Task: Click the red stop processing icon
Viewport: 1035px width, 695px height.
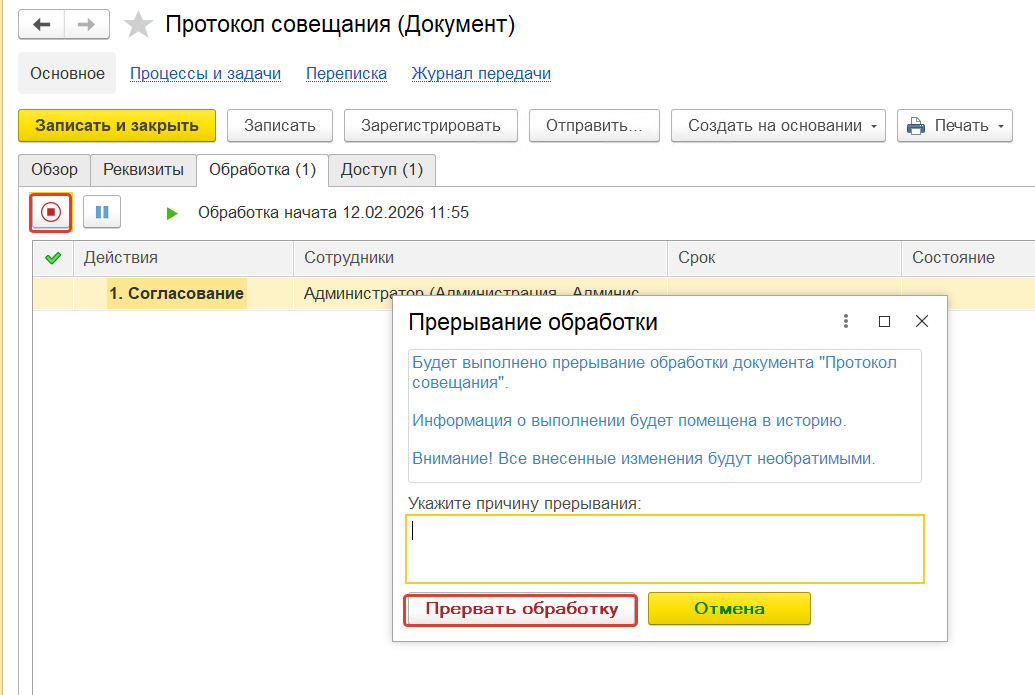Action: [51, 212]
